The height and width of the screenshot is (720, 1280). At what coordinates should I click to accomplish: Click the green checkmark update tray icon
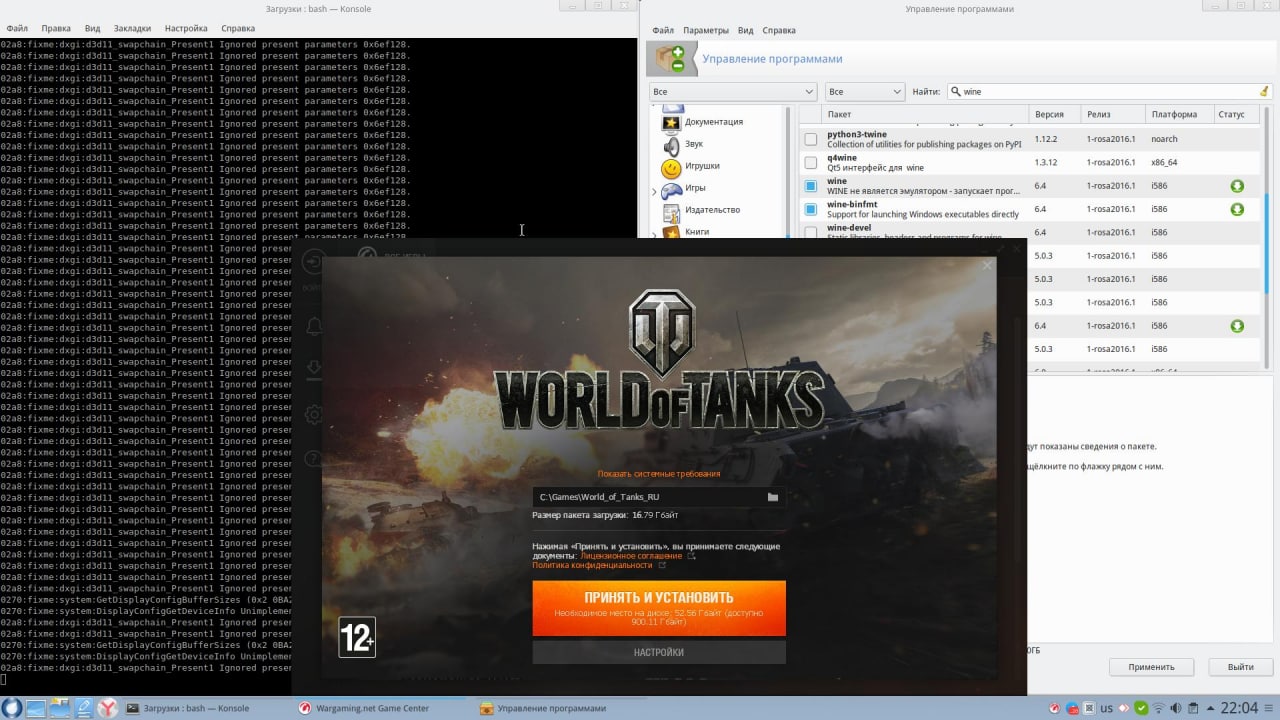[x=1141, y=708]
